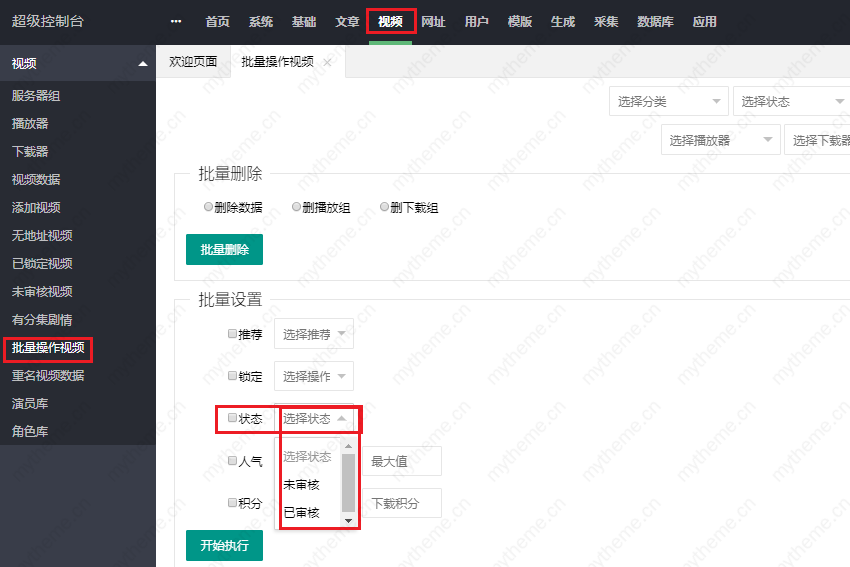Click the 最大值 input field
The height and width of the screenshot is (567, 850).
coord(401,461)
